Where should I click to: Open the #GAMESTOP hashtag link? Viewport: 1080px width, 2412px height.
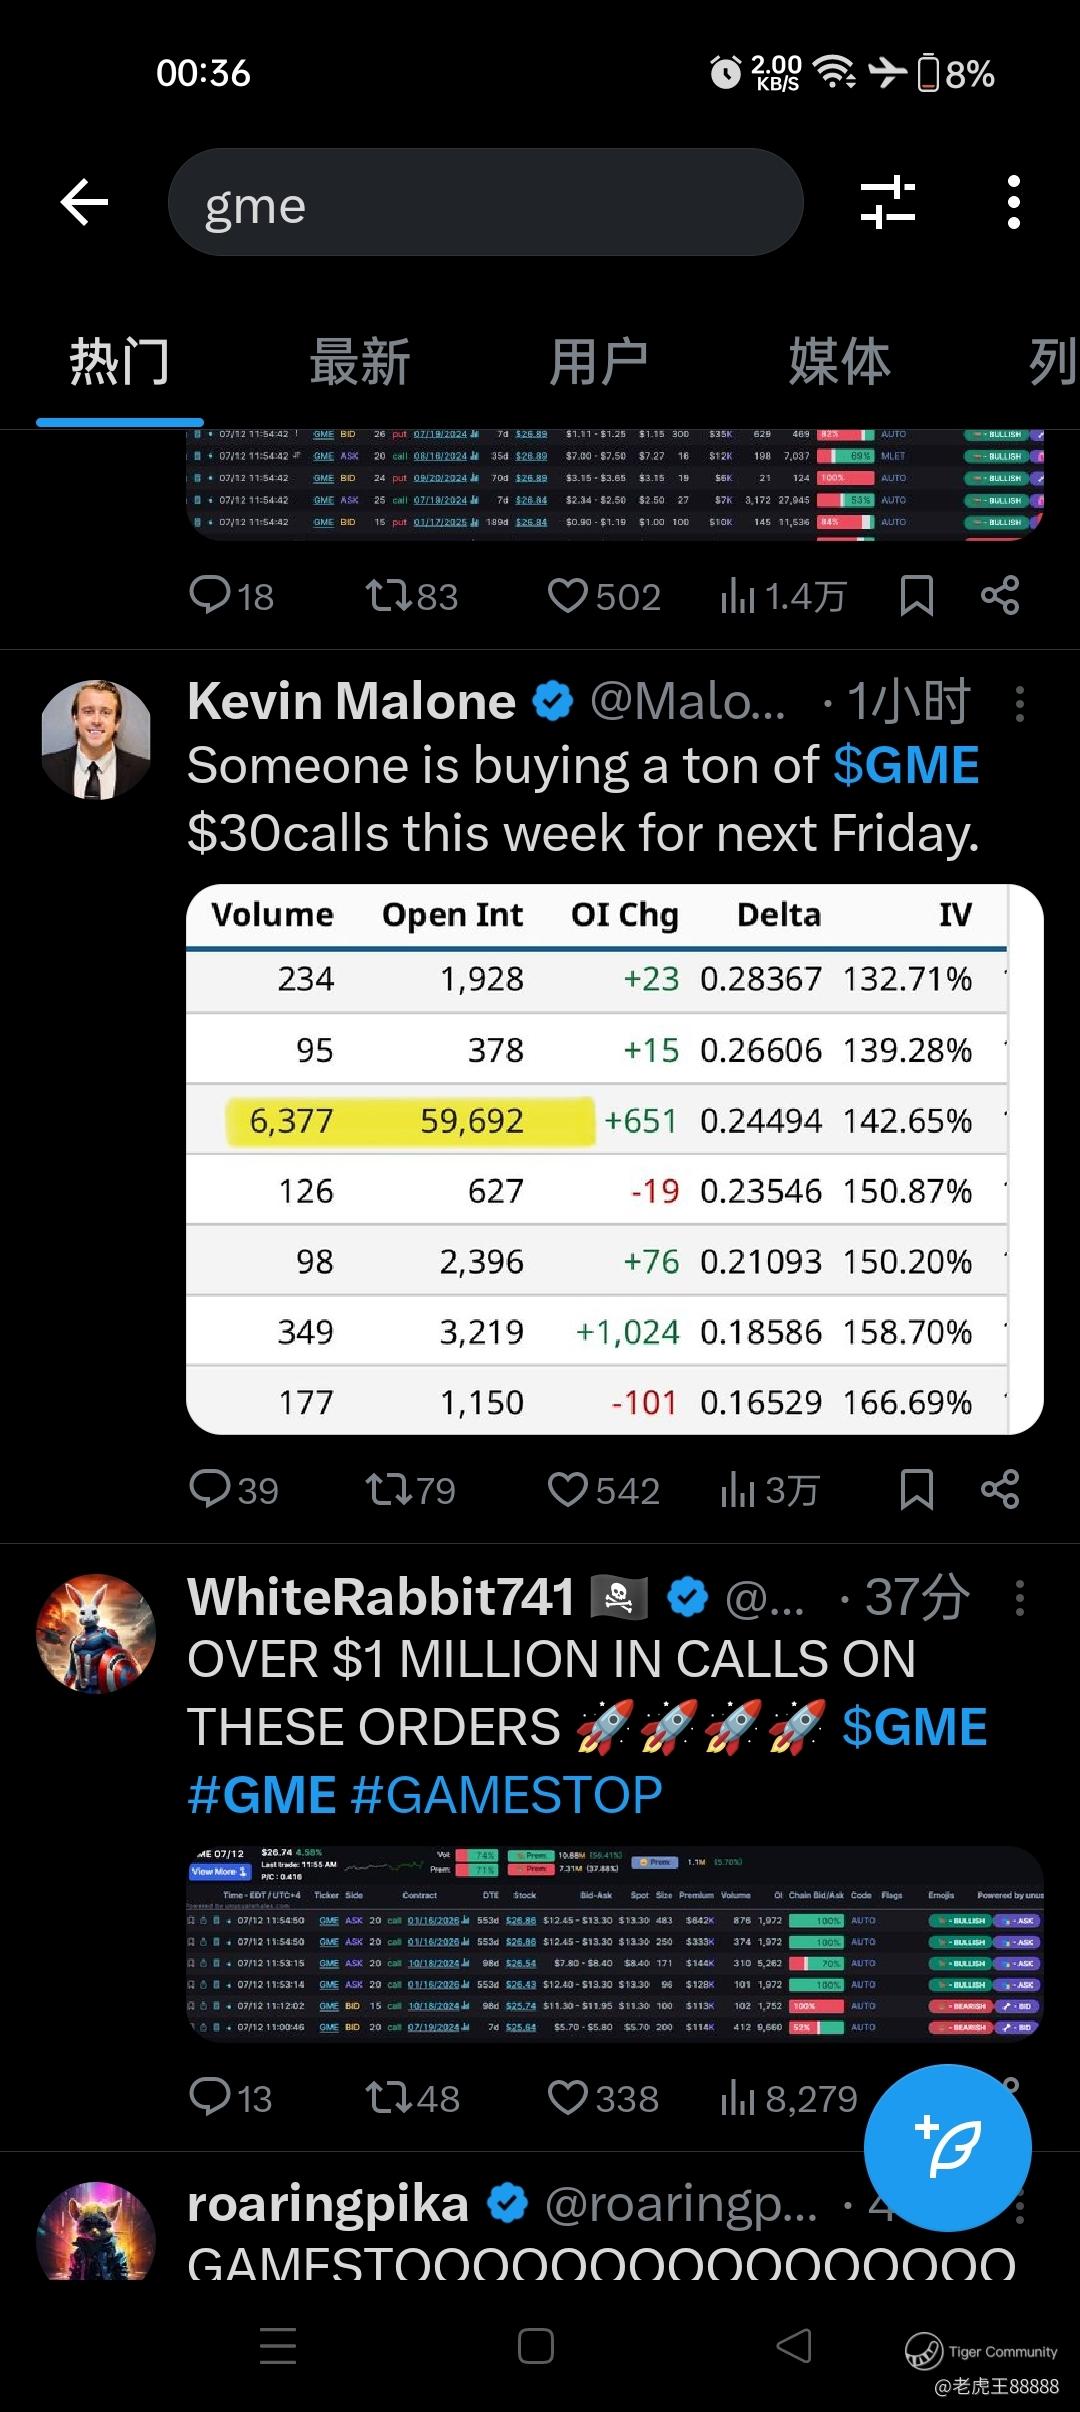[x=507, y=1795]
